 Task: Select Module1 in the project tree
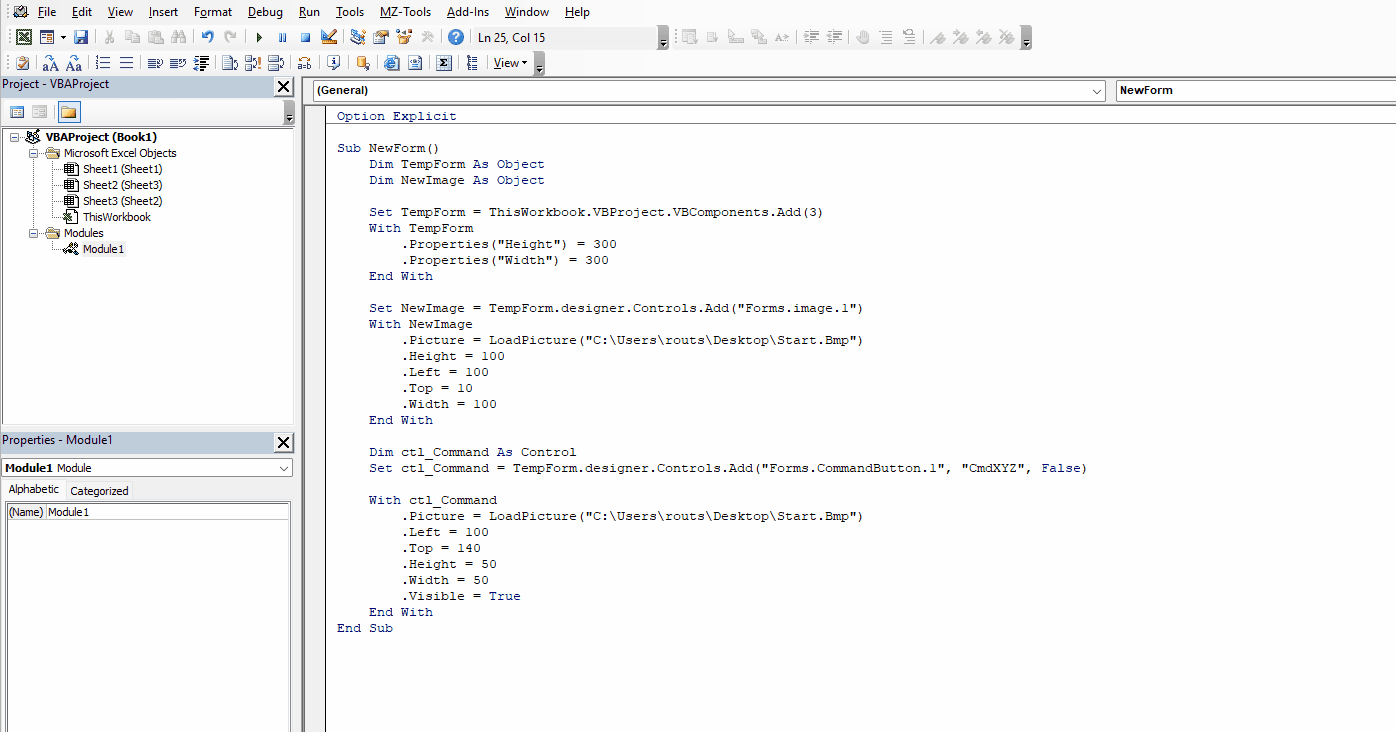(x=102, y=249)
